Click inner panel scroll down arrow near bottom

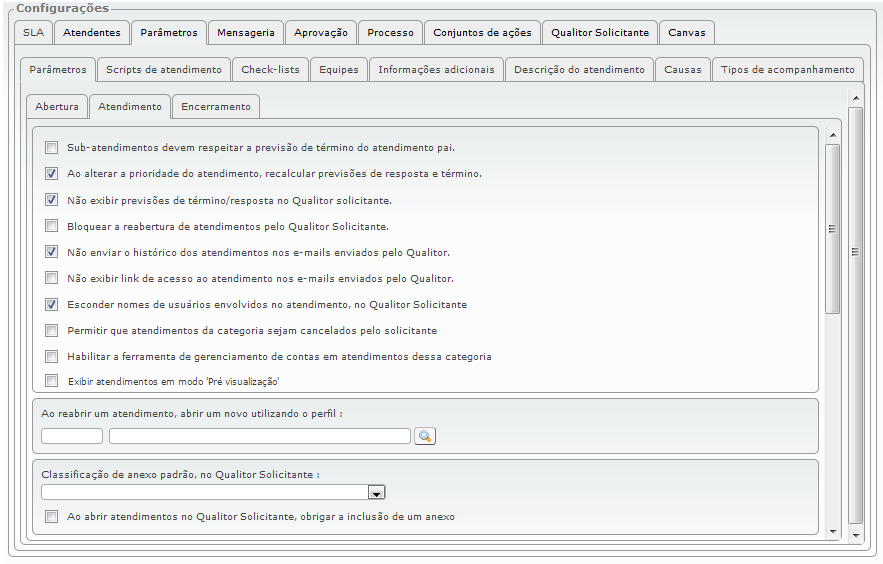(x=833, y=531)
